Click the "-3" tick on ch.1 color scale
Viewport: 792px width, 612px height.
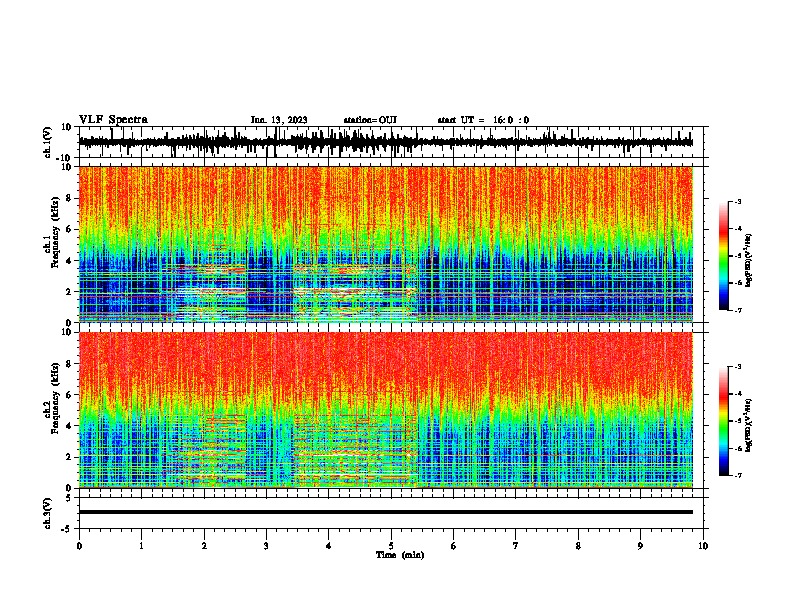pos(738,201)
